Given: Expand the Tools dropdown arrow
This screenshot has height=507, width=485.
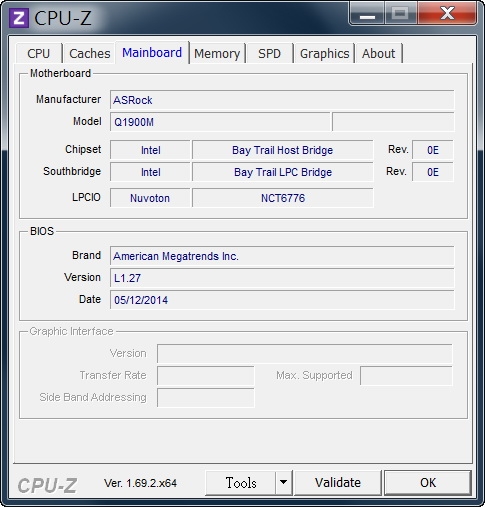Looking at the screenshot, I should [284, 483].
